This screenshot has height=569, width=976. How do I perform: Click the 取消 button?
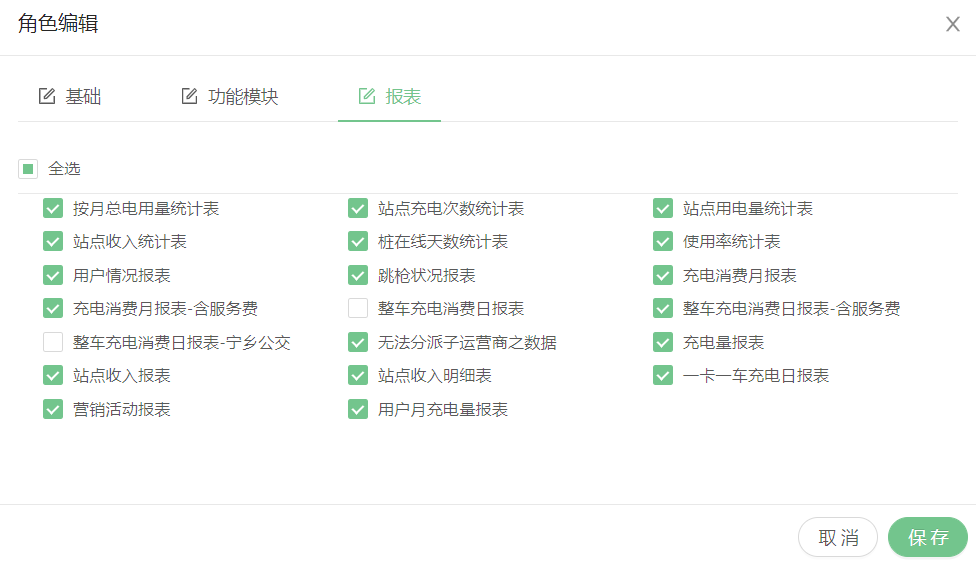tap(837, 538)
